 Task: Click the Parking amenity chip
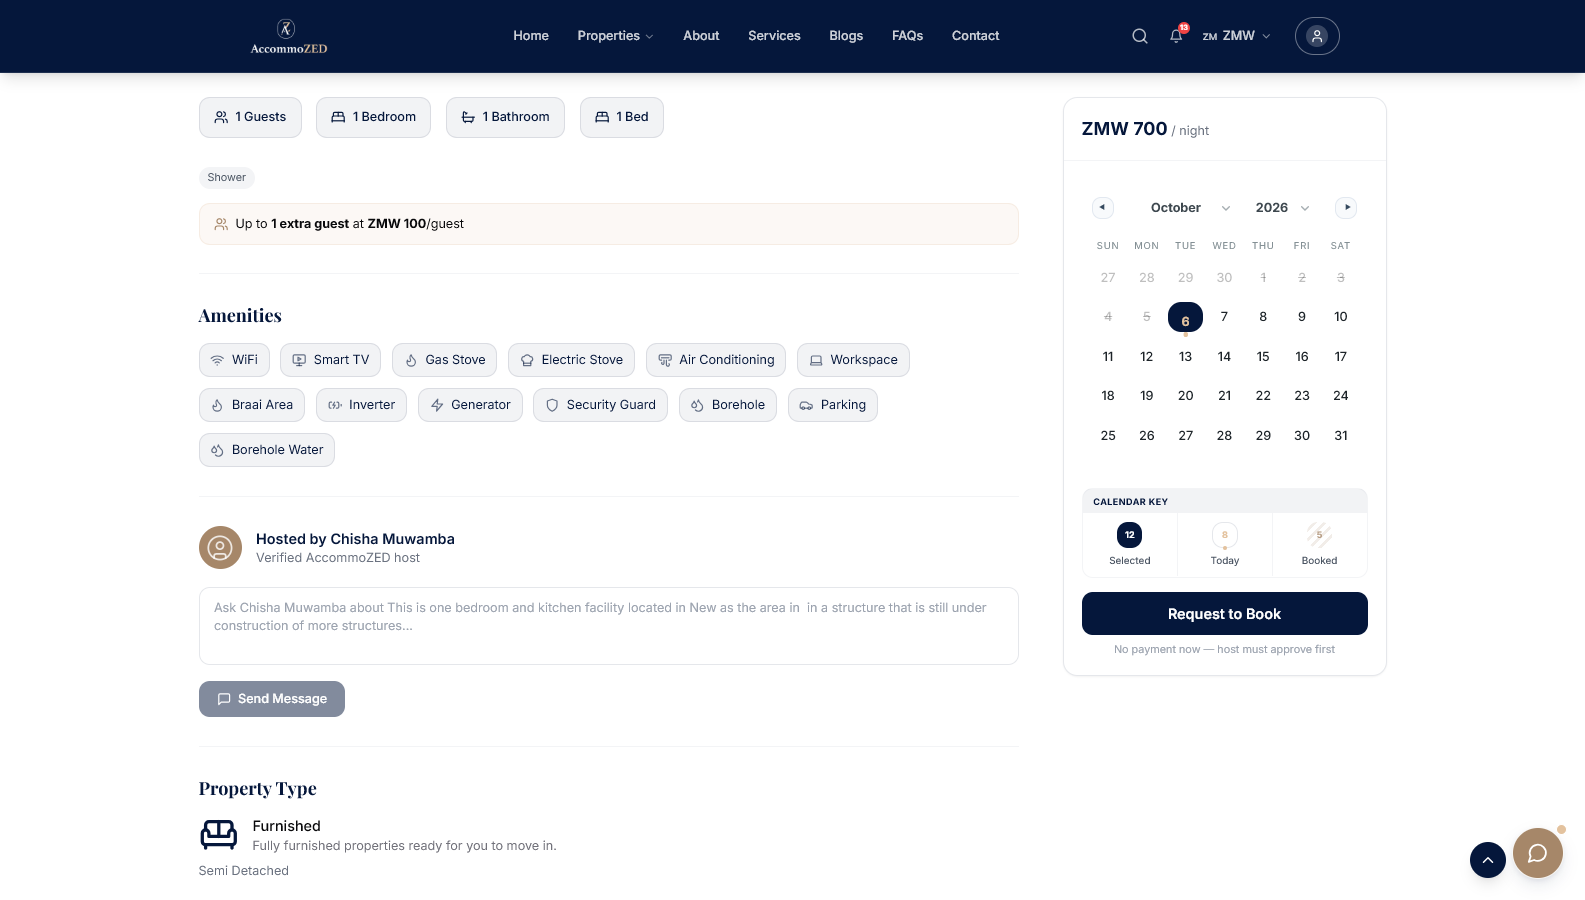coord(833,405)
